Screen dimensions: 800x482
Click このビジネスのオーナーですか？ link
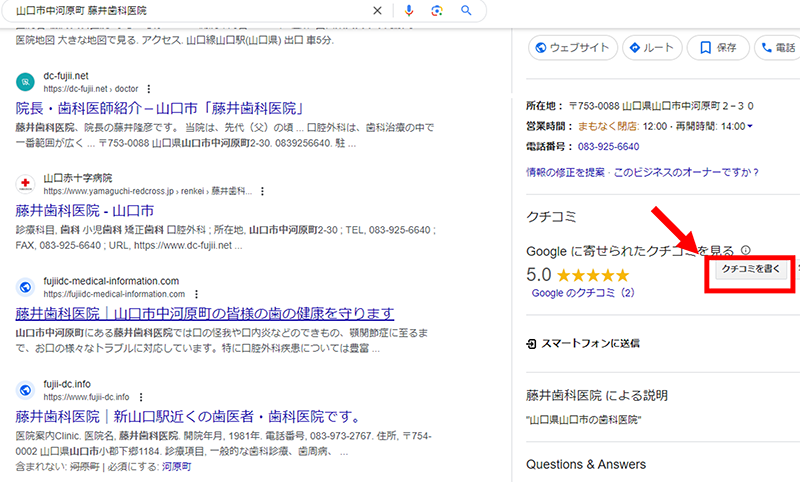(686, 172)
